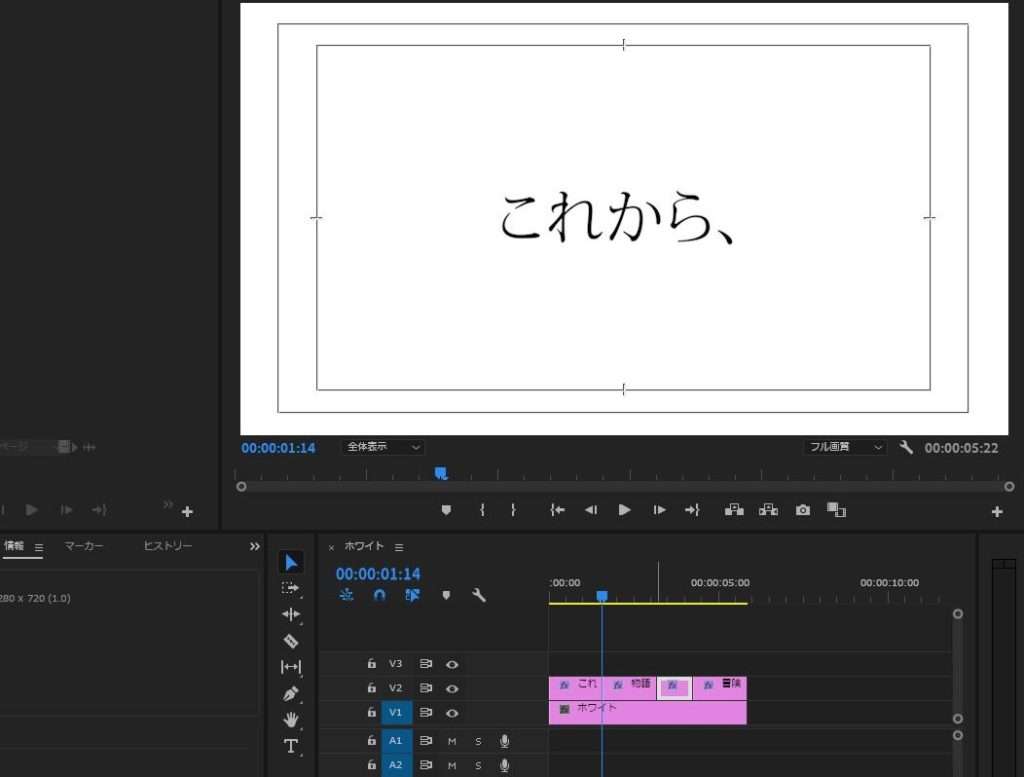Toggle snap magnet in timeline
1024x777 pixels.
tap(379, 595)
